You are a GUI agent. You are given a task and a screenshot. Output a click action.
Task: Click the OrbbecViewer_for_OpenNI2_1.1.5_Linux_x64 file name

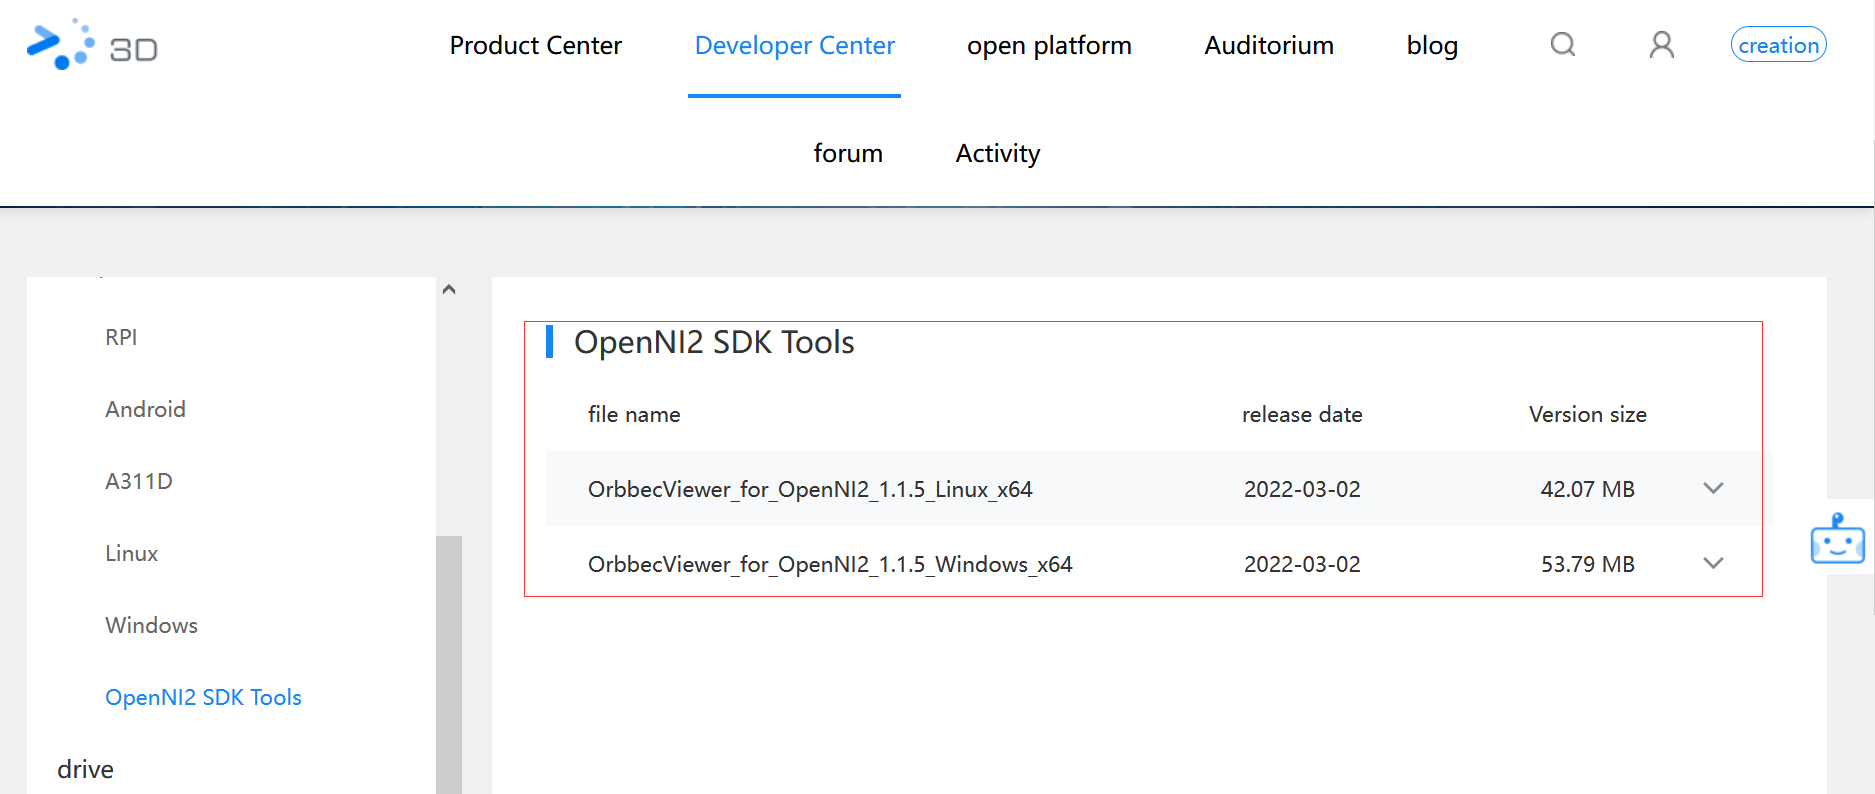pos(810,489)
